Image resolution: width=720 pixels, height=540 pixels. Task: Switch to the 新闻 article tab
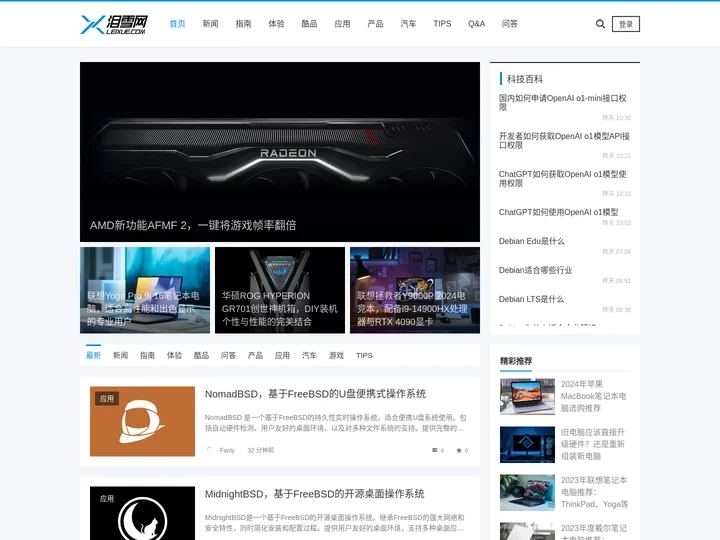coord(120,355)
